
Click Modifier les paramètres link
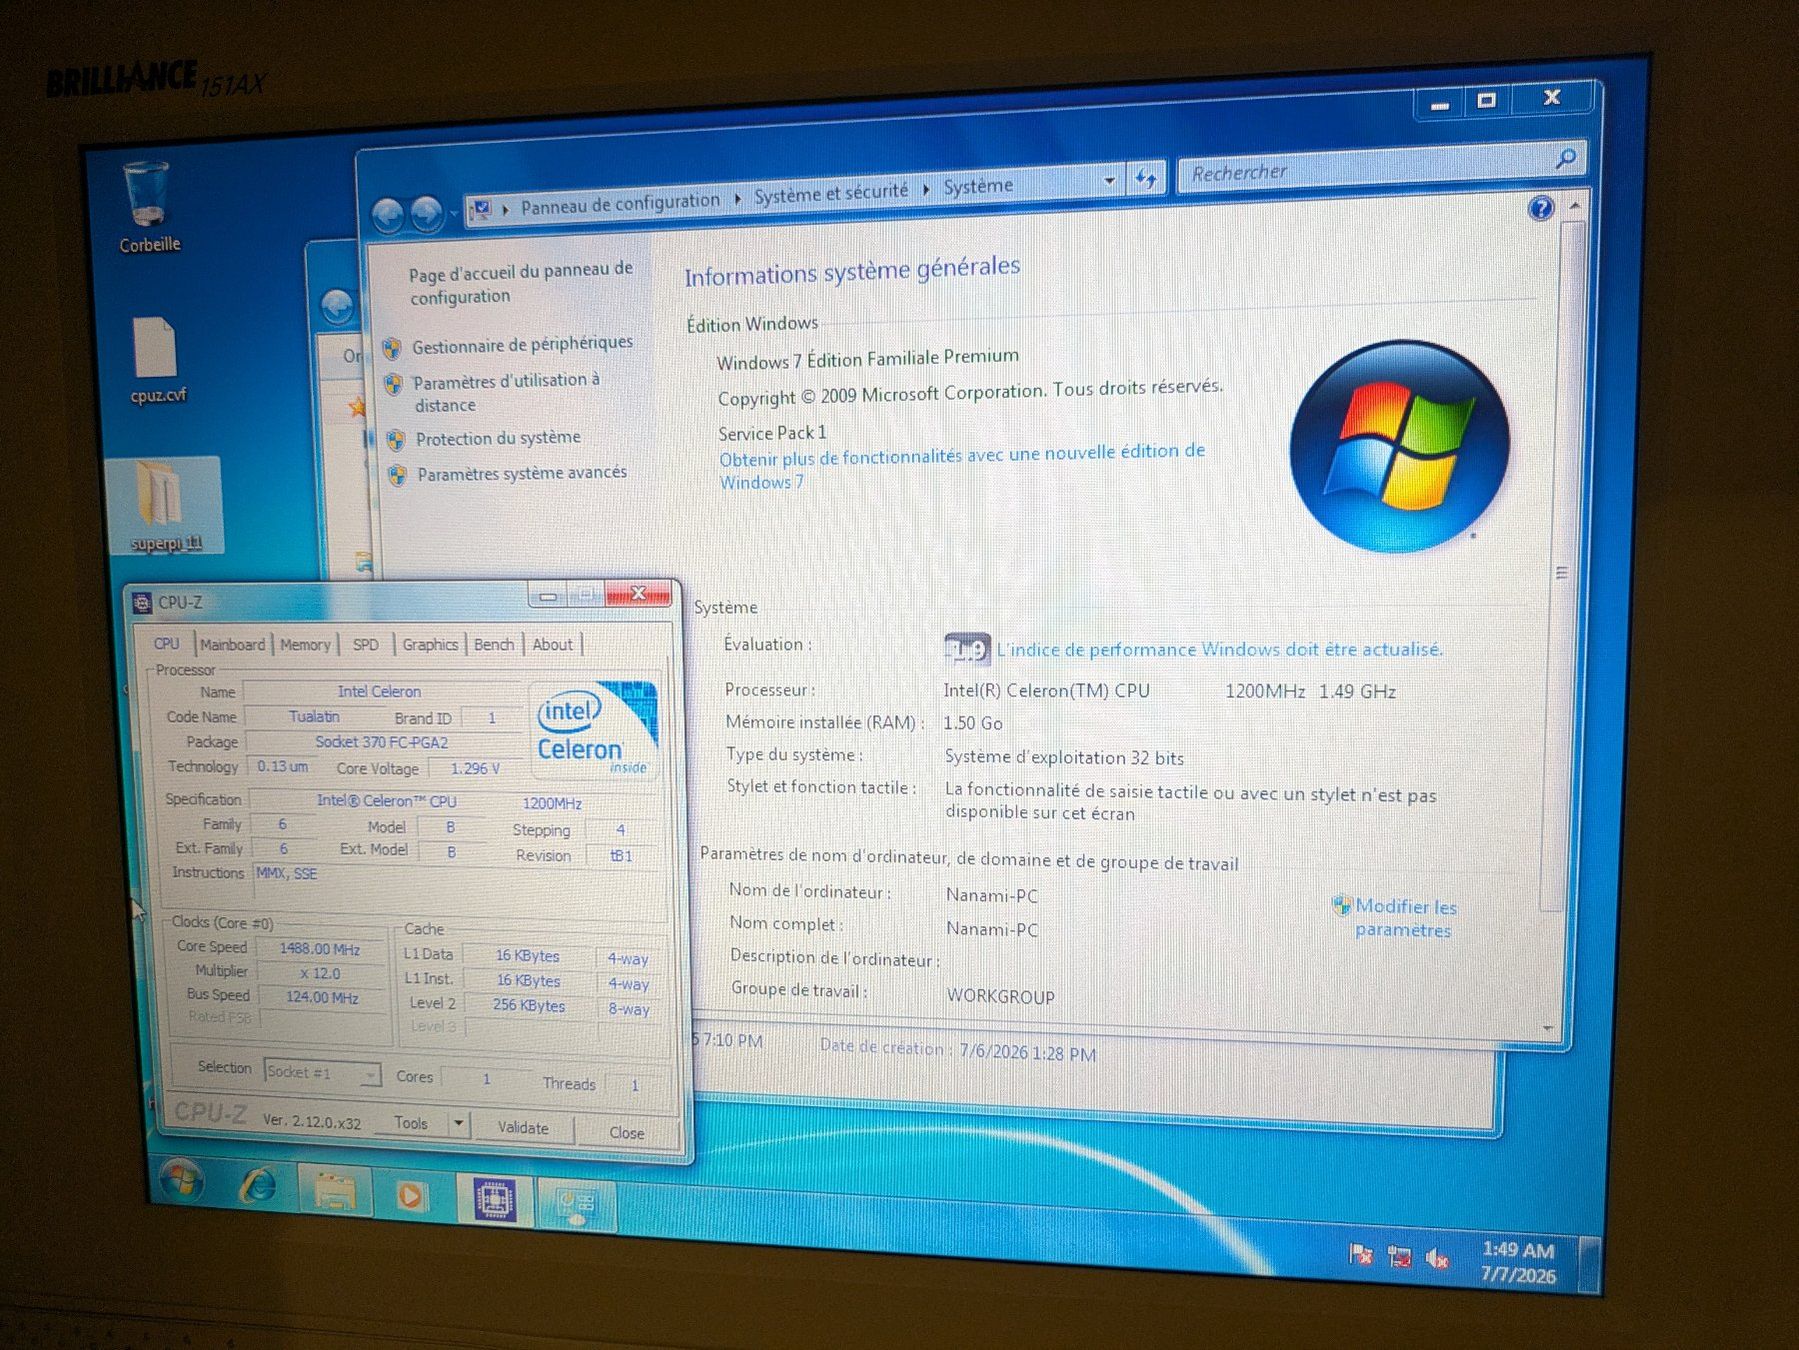1405,918
